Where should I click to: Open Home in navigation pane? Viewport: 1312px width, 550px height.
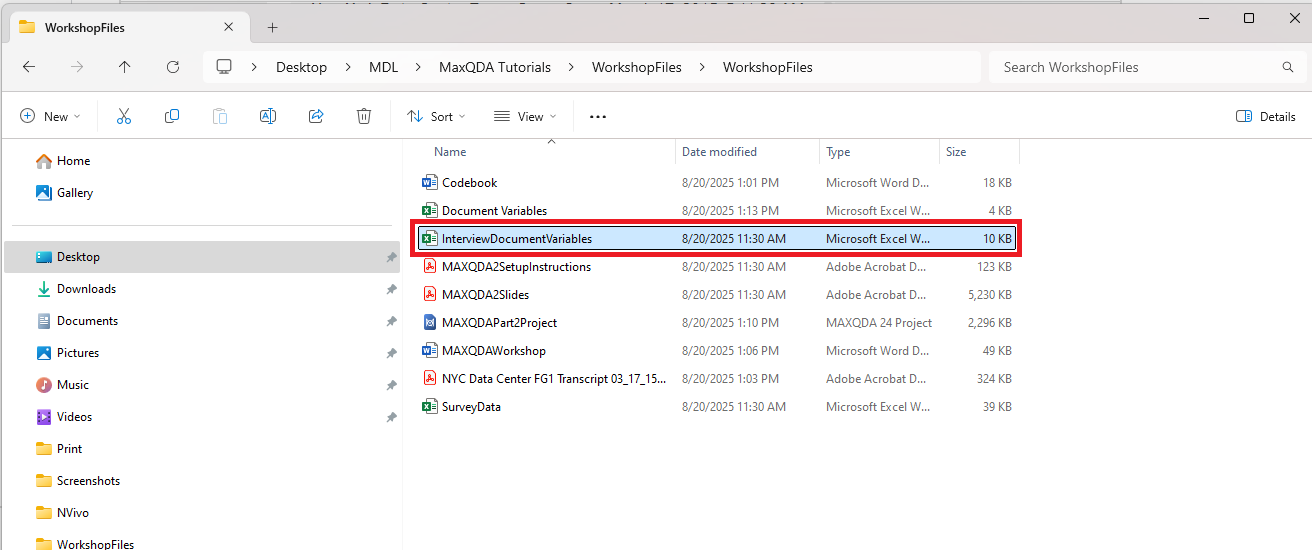[73, 161]
